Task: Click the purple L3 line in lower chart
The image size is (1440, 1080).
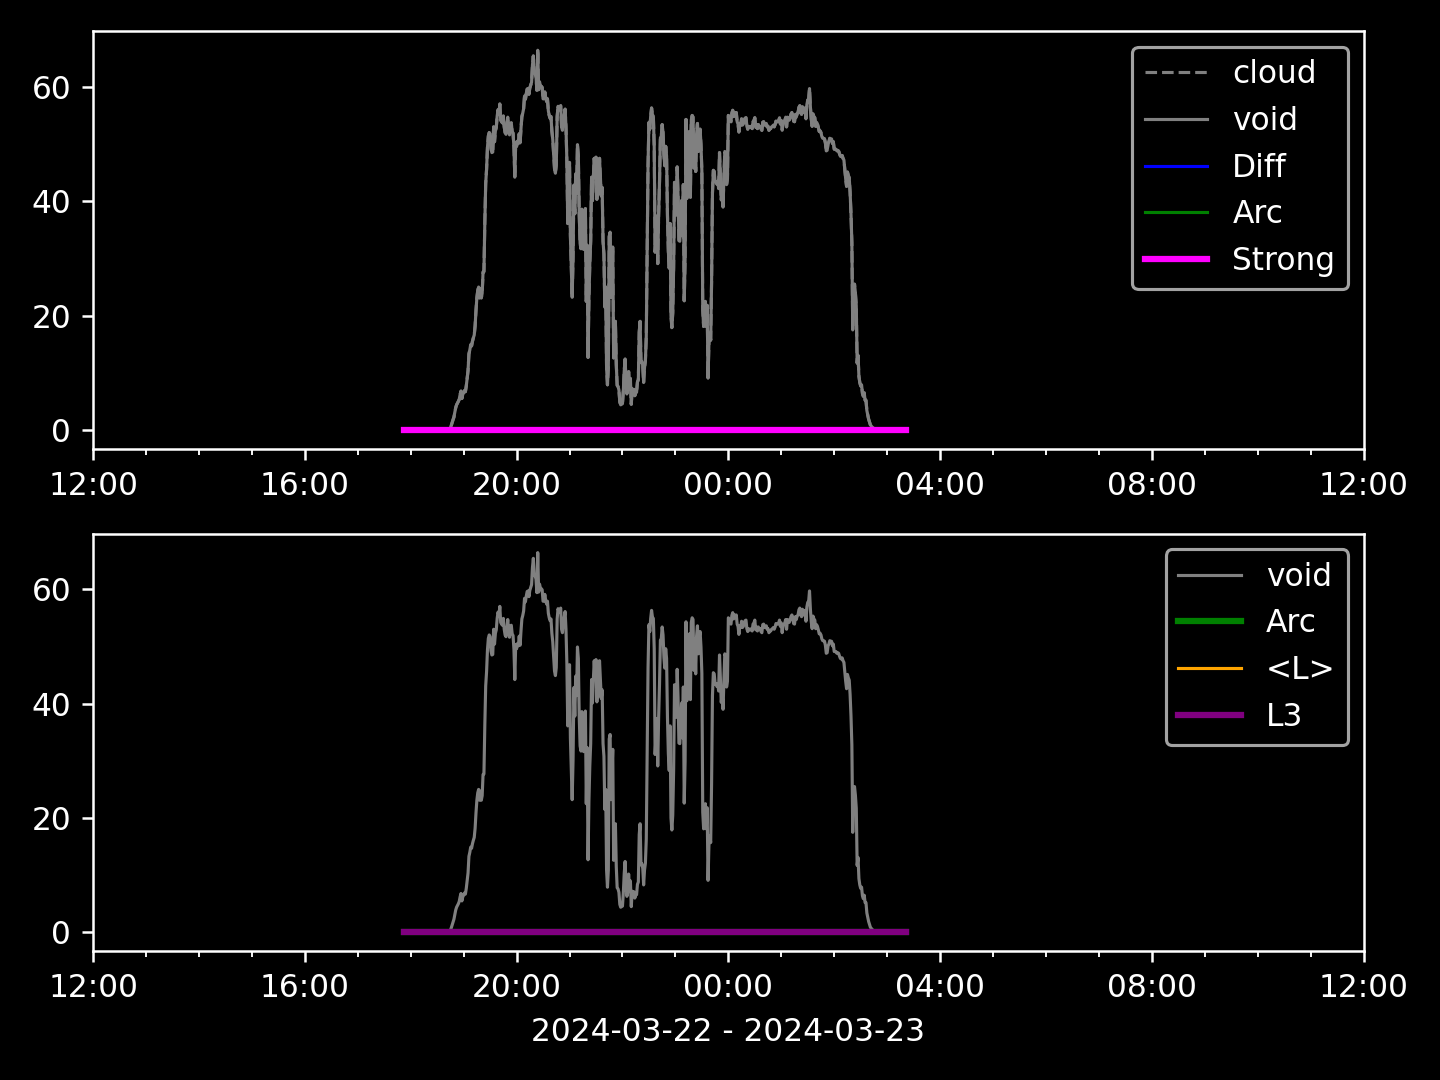Action: click(x=655, y=932)
